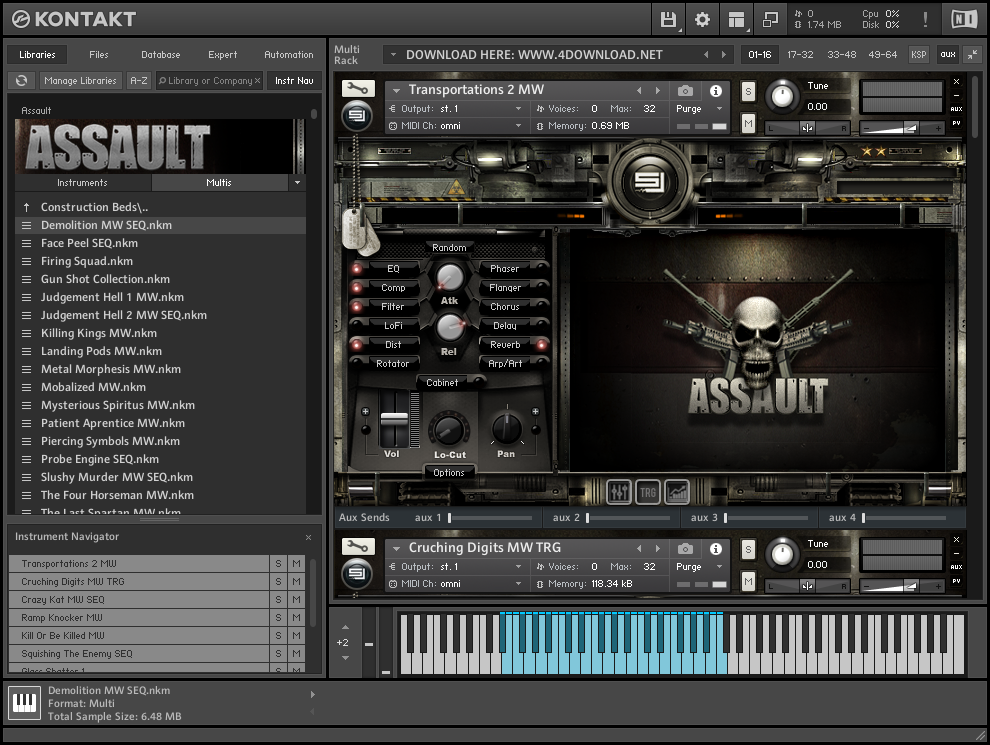990x745 pixels.
Task: Select instrument page 17-32
Action: pyautogui.click(x=800, y=55)
